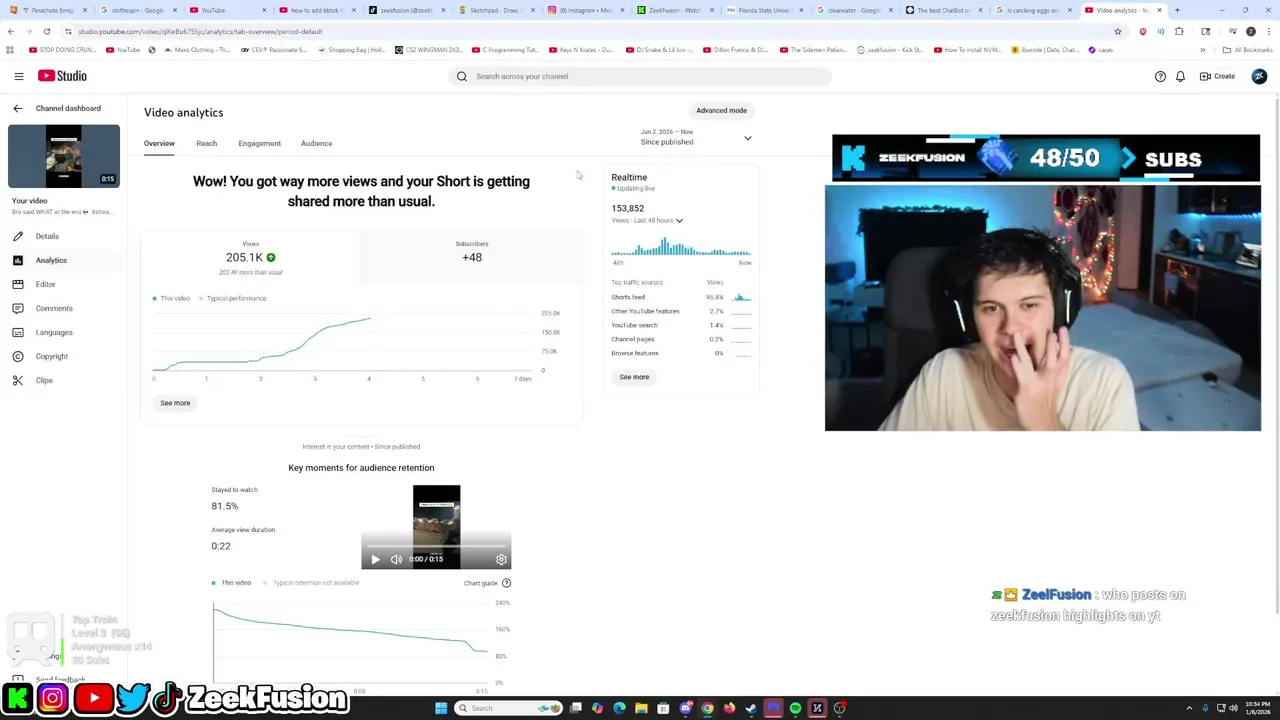
Task: Open Comments in the sidebar
Action: click(x=54, y=308)
